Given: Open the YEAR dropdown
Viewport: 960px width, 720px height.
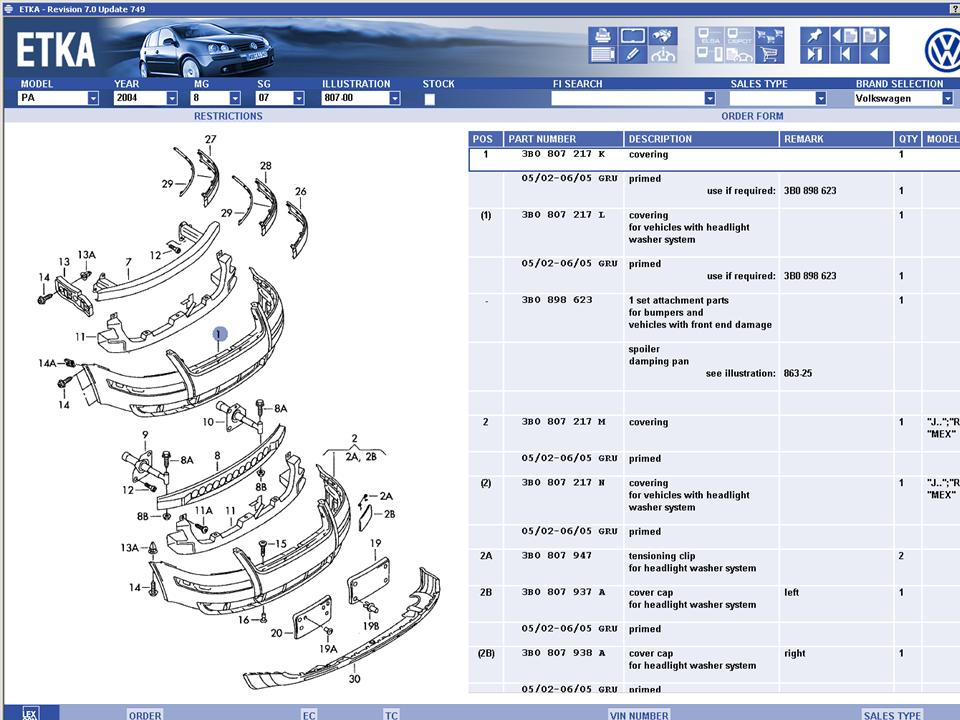Looking at the screenshot, I should coord(172,98).
